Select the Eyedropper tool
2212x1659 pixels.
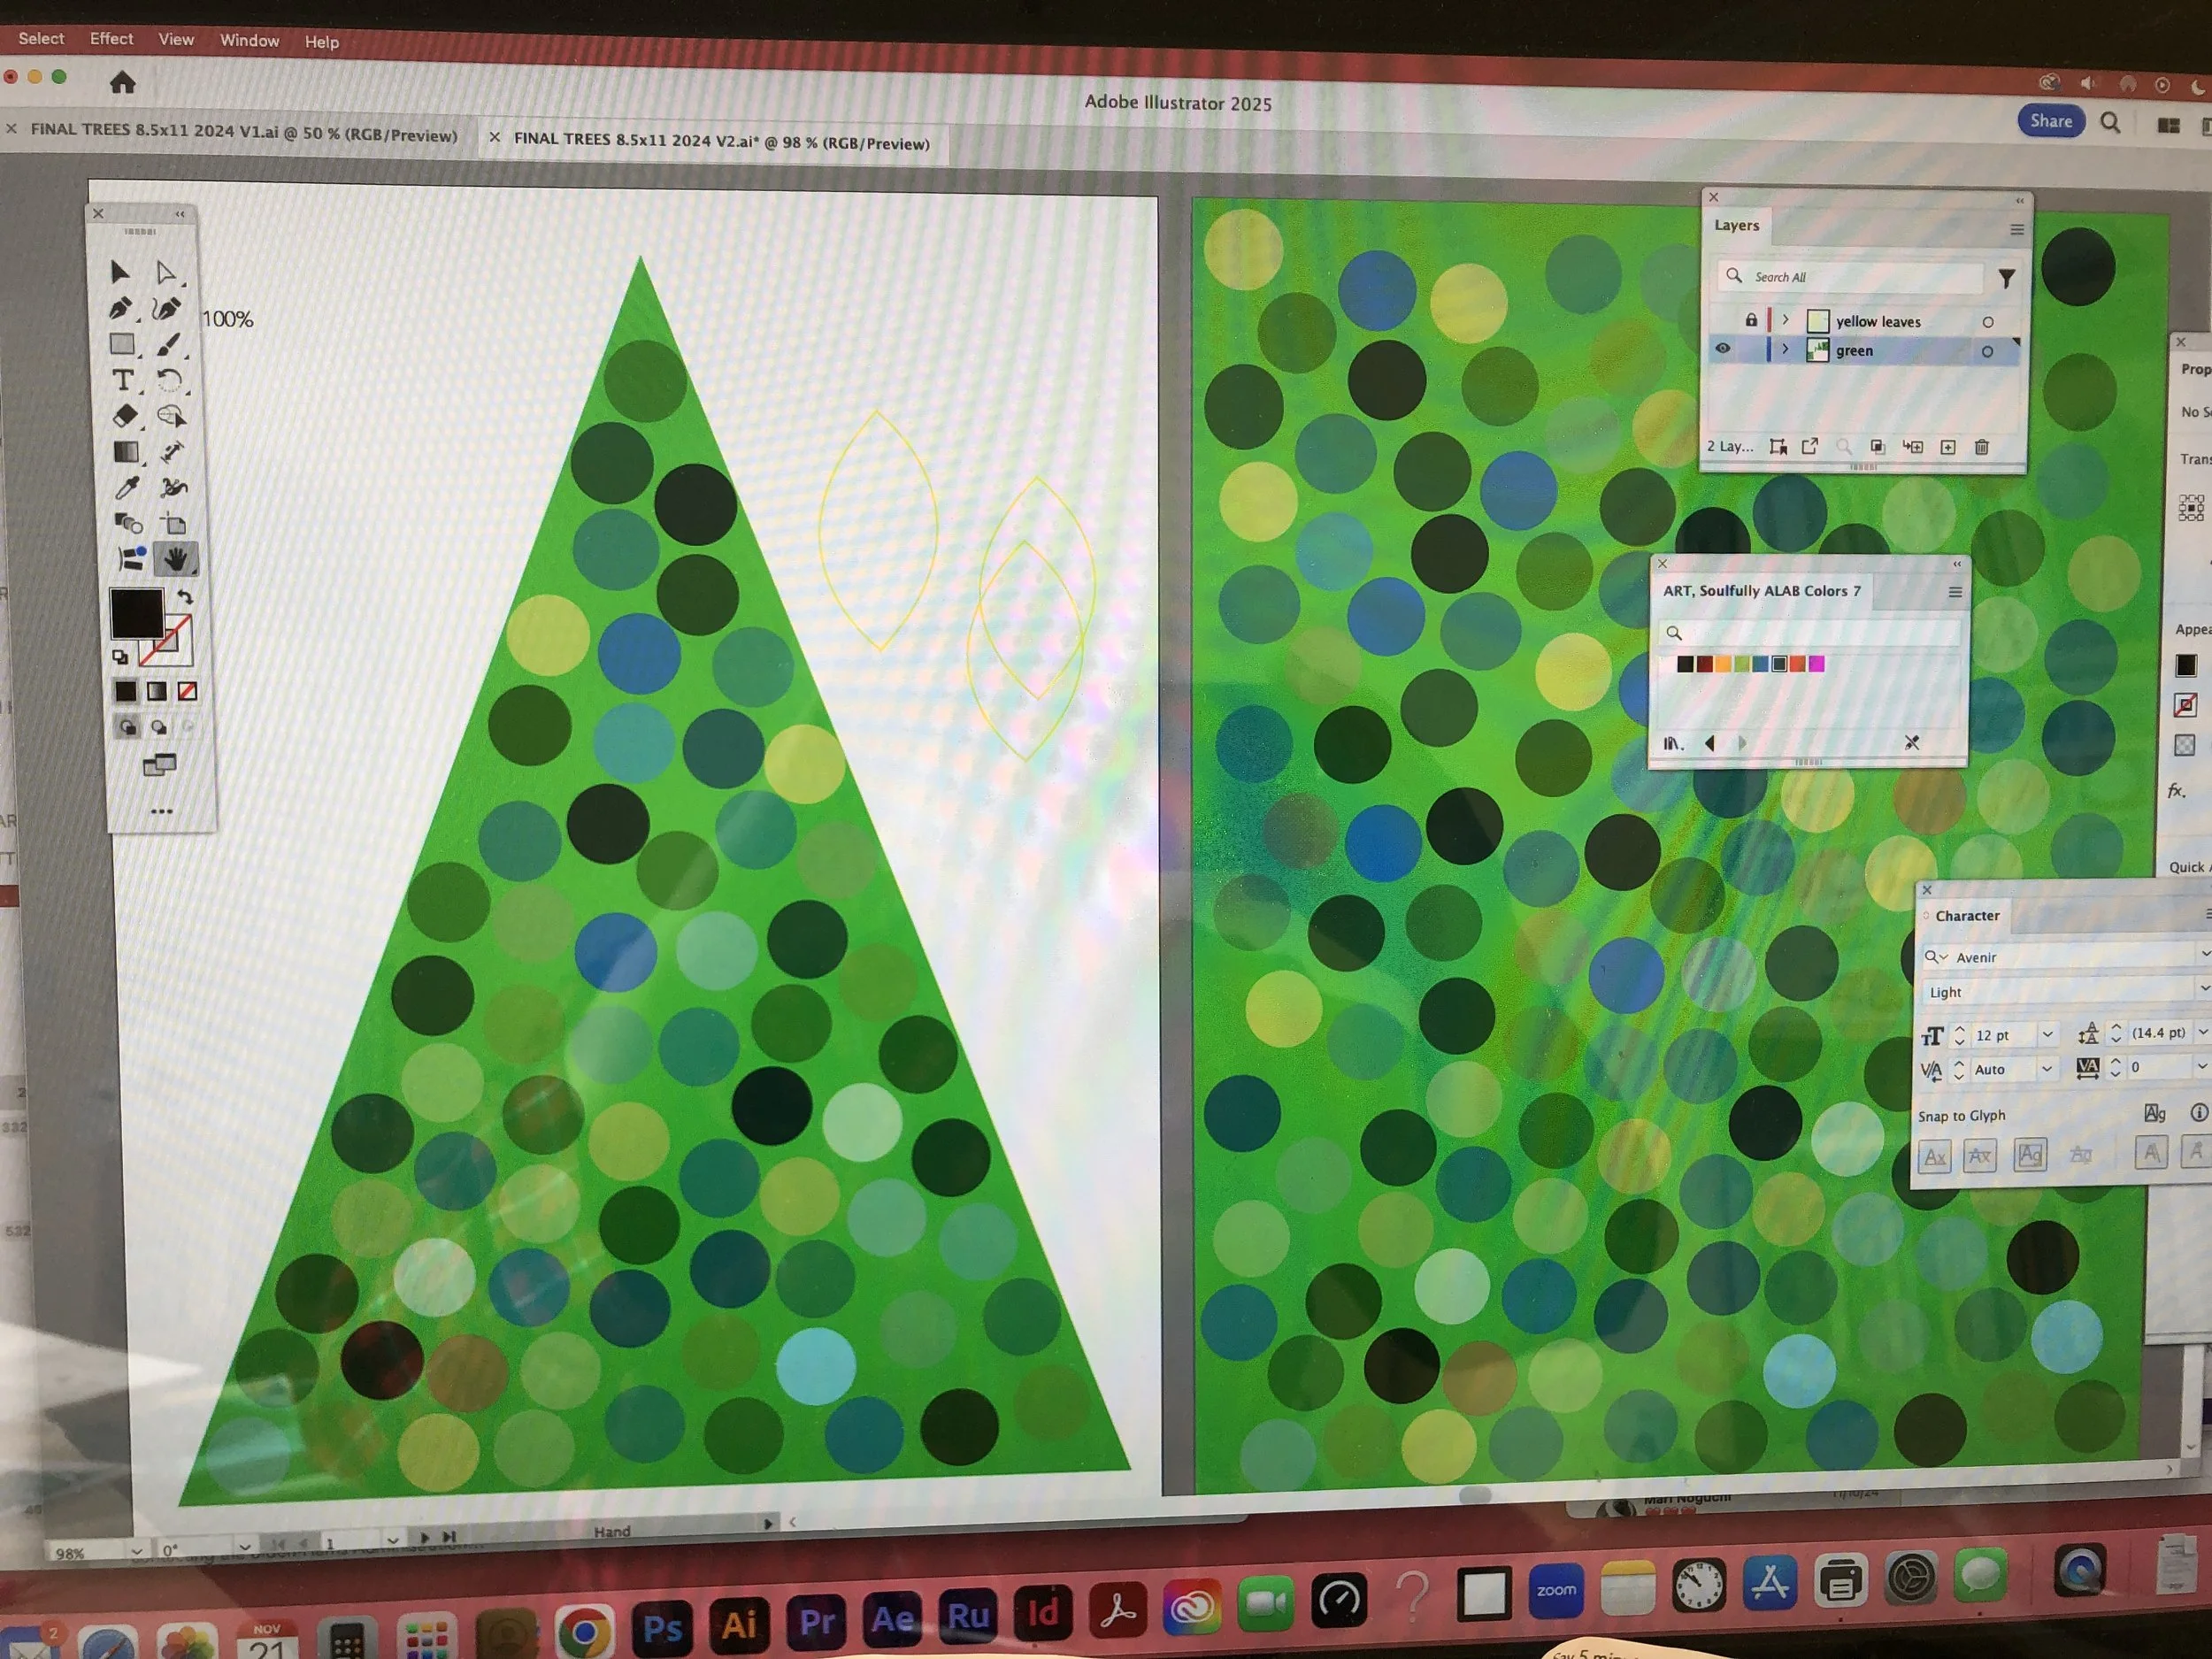126,488
